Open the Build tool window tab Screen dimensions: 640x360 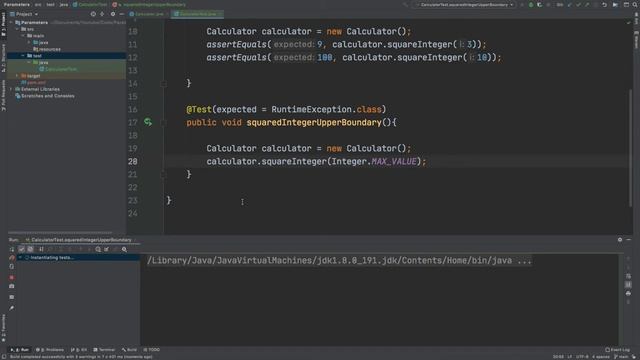coord(129,350)
